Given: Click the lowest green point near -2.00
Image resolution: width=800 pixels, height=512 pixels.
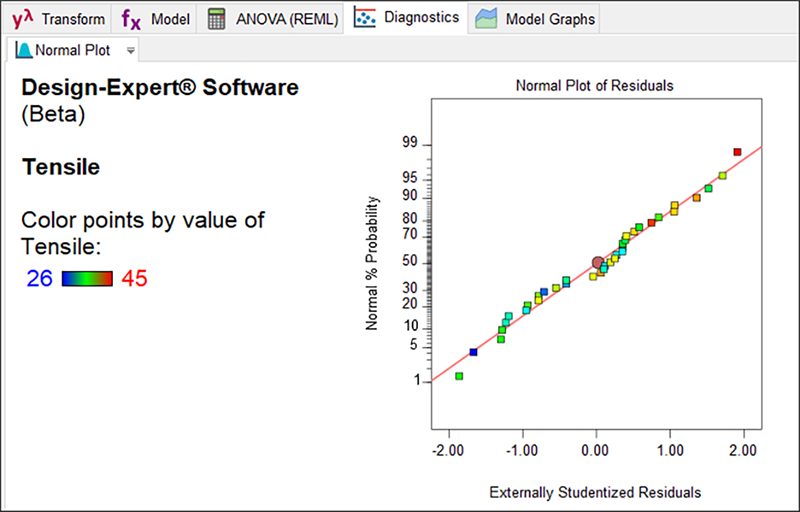Looking at the screenshot, I should pyautogui.click(x=459, y=376).
